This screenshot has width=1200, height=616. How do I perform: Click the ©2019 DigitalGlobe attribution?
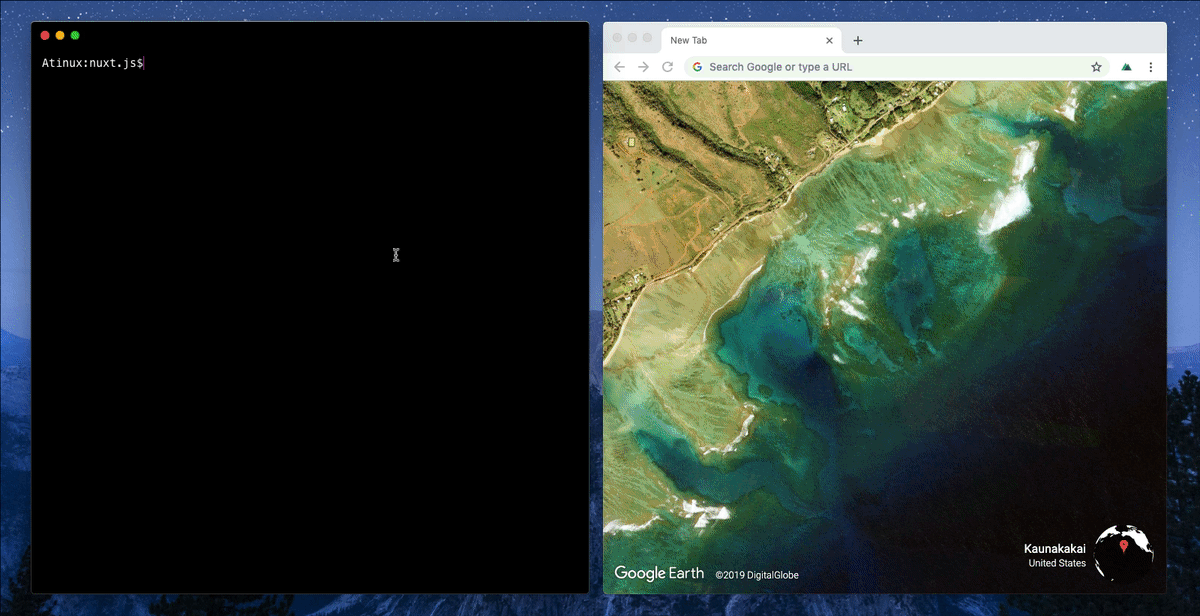757,575
